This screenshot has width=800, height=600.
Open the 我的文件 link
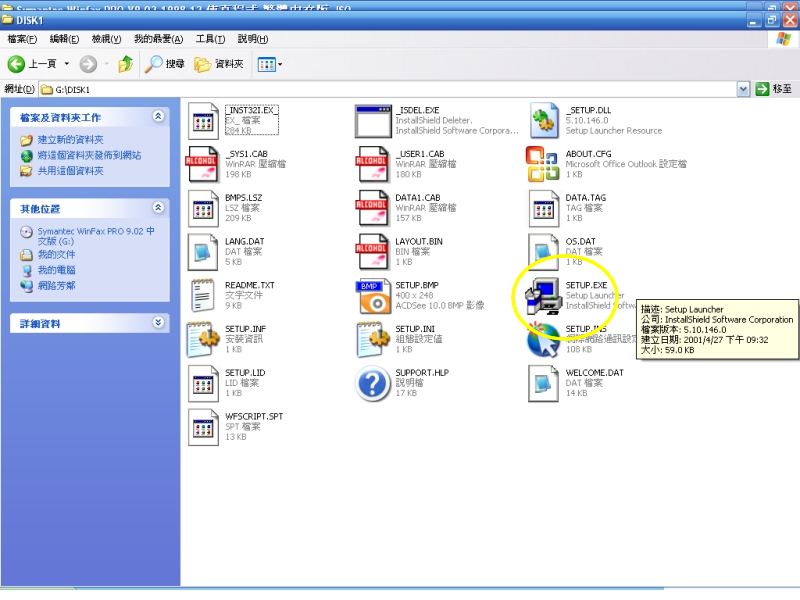(56, 254)
